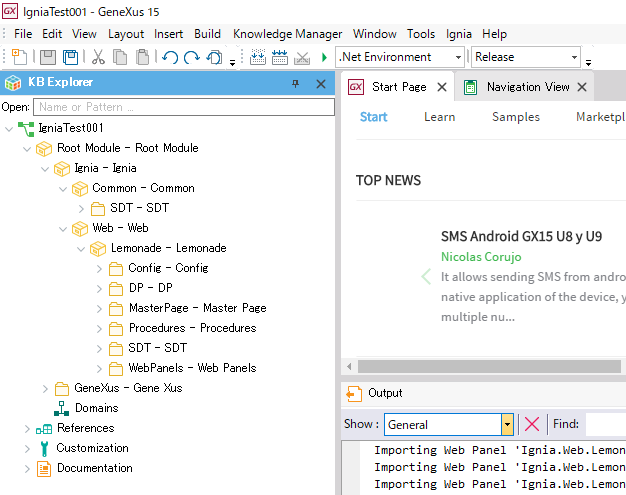Image resolution: width=626 pixels, height=495 pixels.
Task: Click scrollbar left arrow on Start Page
Action: [x=349, y=366]
